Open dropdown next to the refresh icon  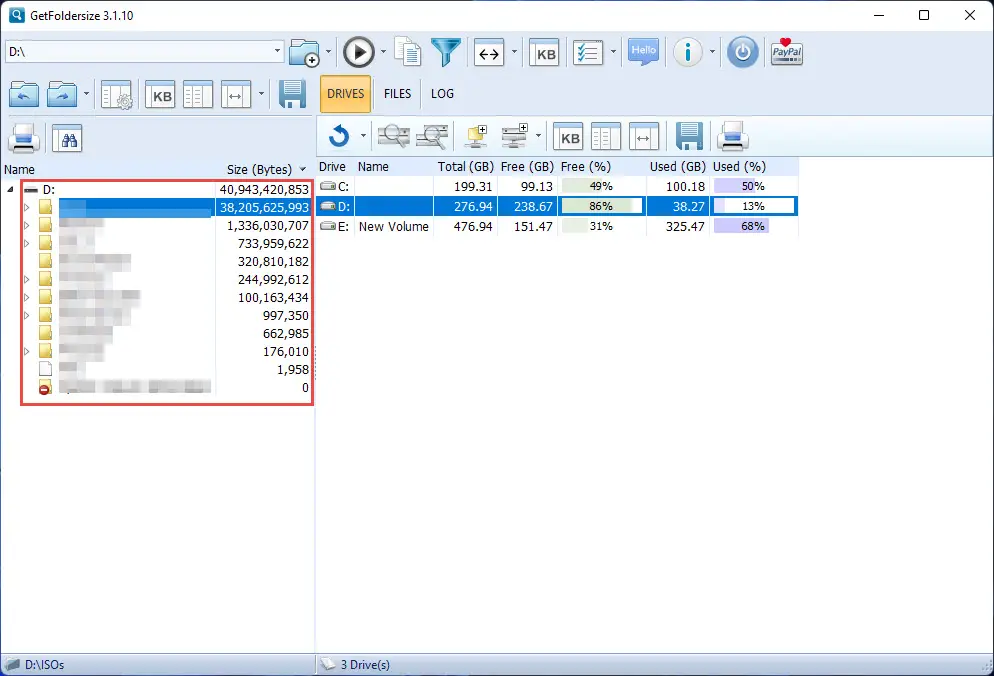tap(363, 136)
